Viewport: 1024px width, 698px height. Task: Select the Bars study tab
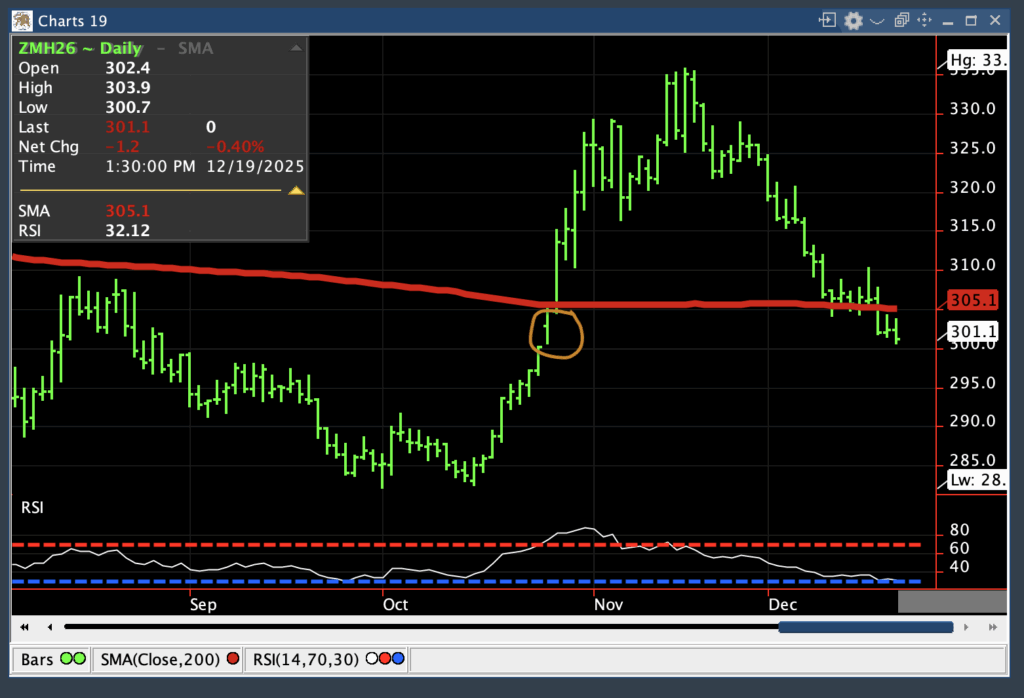click(x=51, y=660)
